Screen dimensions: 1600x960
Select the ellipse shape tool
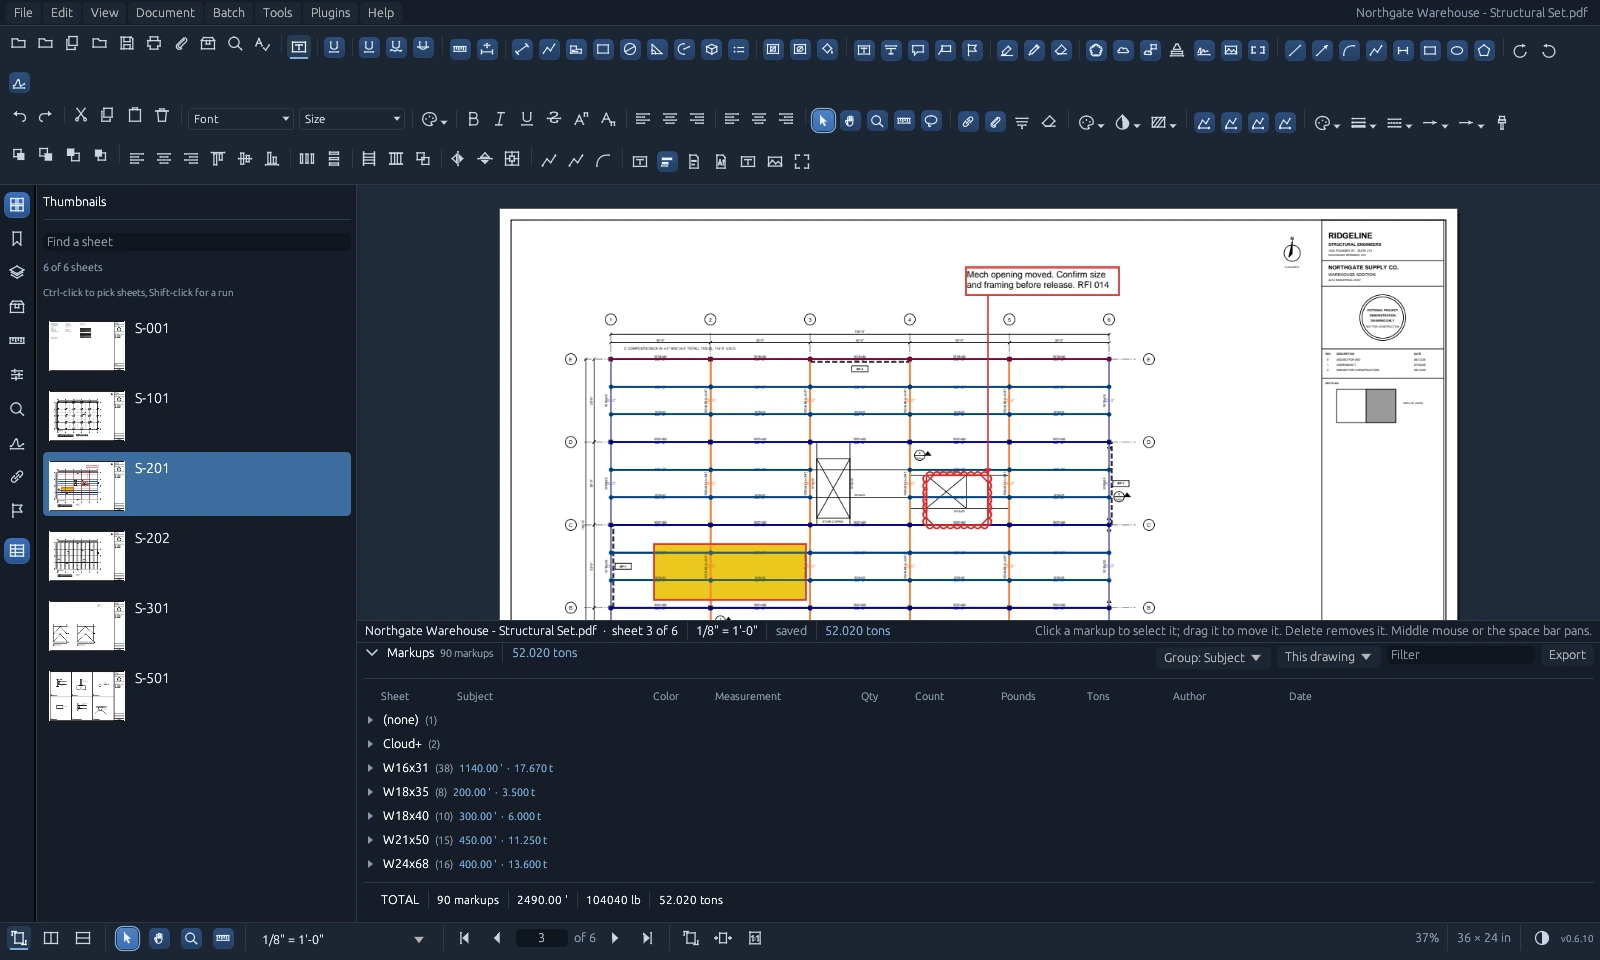click(x=1457, y=50)
